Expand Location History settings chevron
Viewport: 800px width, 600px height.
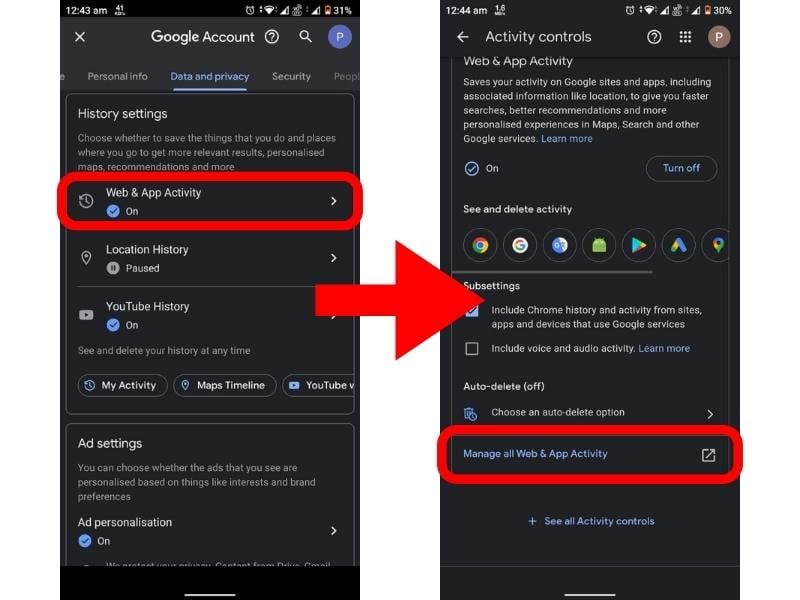tap(334, 258)
